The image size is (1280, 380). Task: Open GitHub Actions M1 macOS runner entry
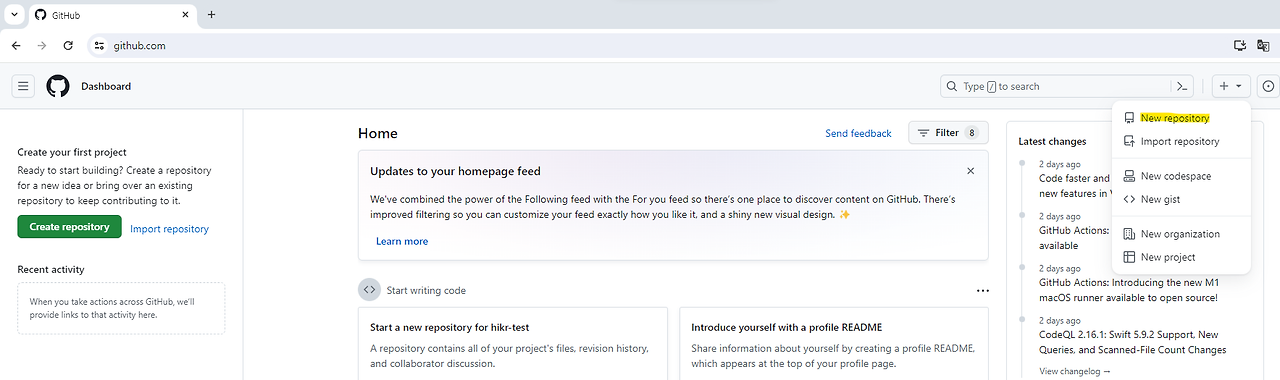(x=1128, y=290)
